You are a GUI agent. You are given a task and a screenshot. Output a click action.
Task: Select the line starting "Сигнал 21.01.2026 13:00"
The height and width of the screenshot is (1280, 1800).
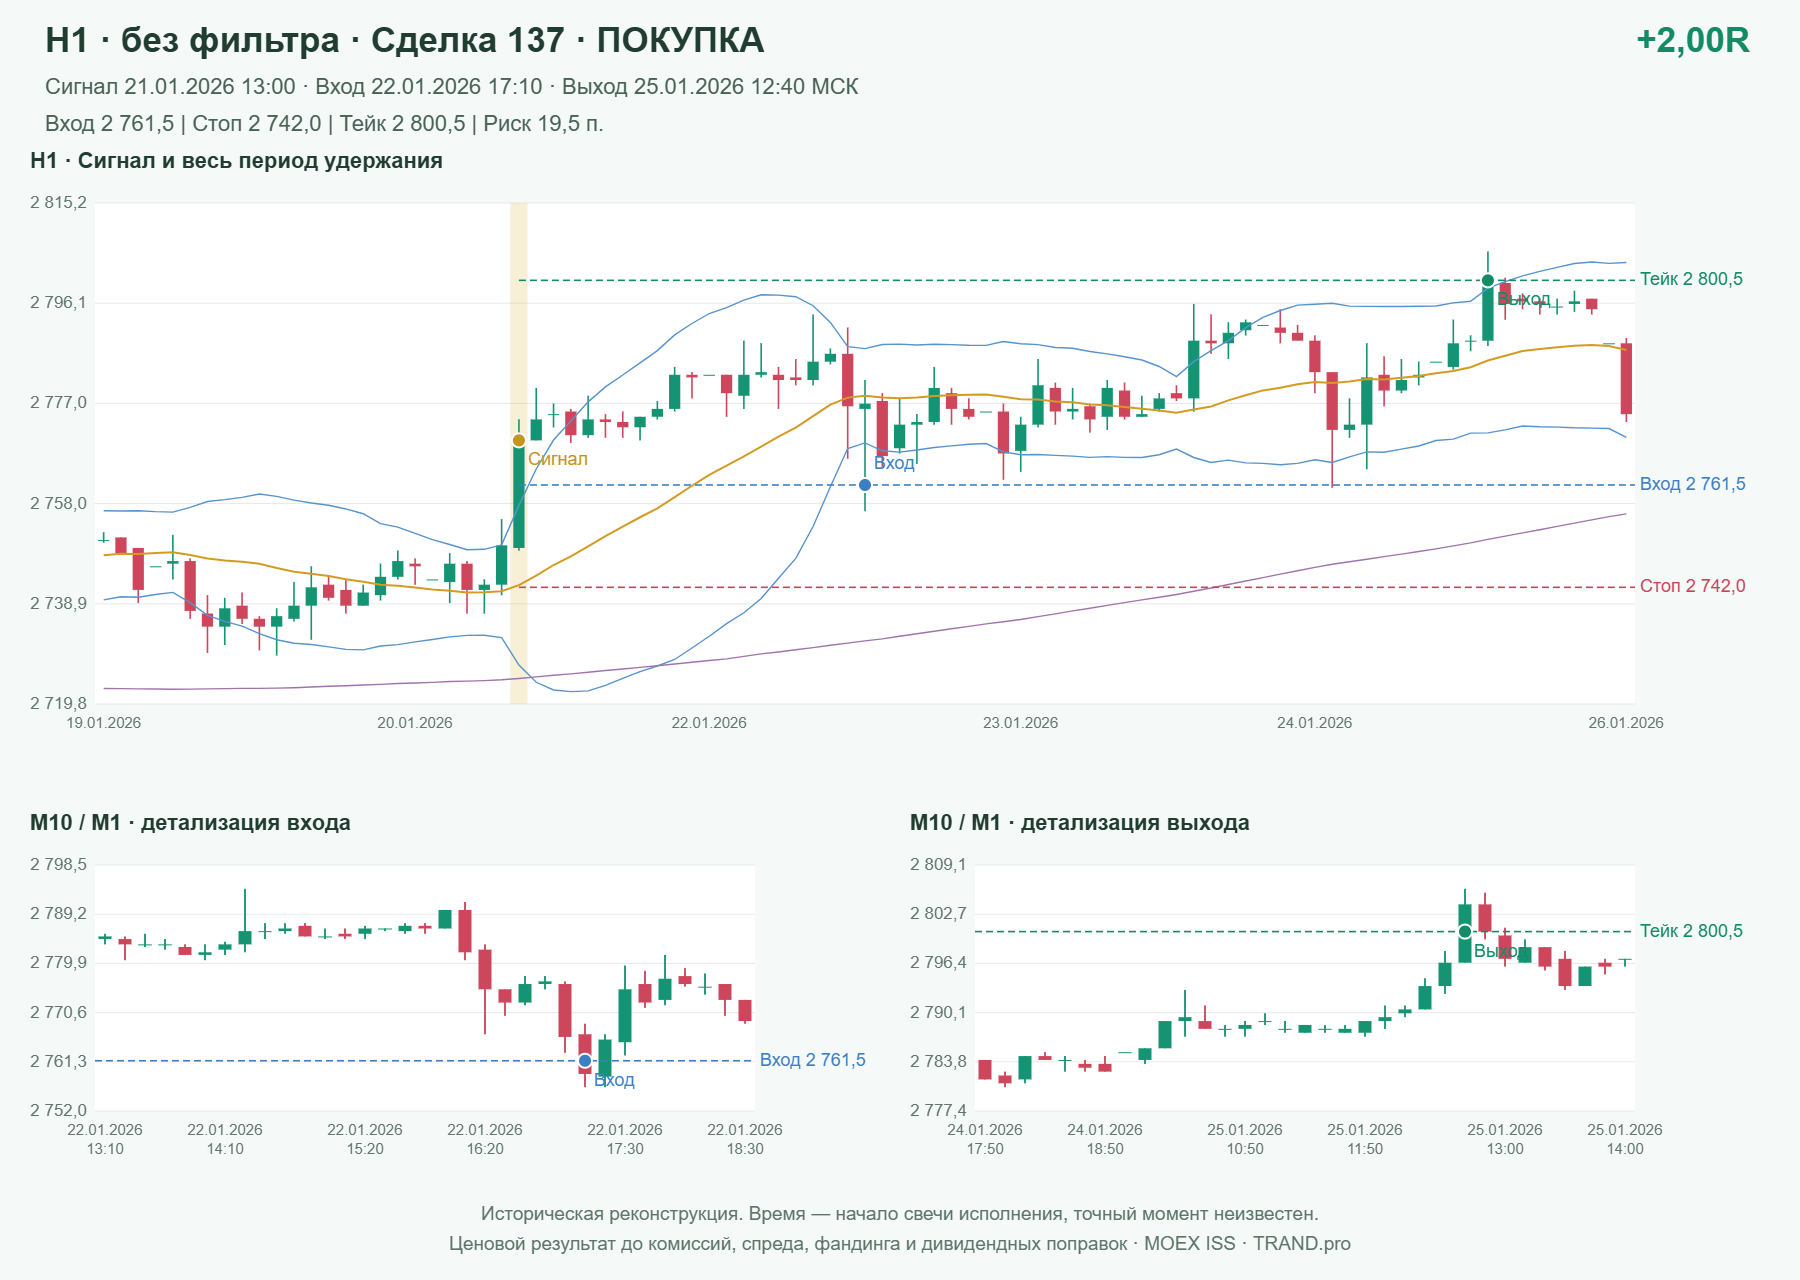(x=452, y=87)
